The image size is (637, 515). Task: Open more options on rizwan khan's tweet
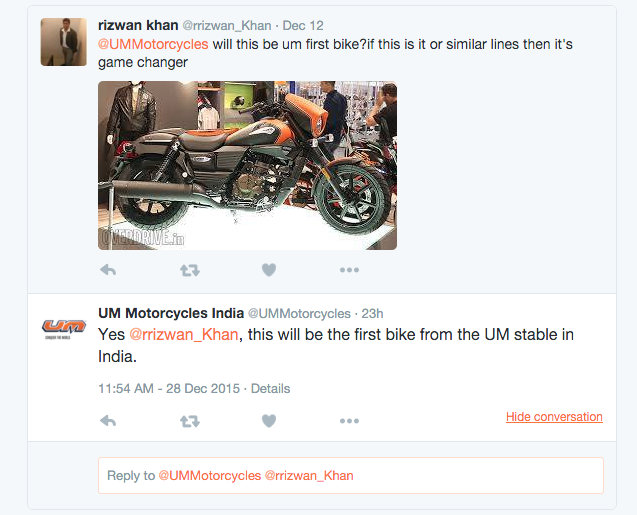point(349,270)
